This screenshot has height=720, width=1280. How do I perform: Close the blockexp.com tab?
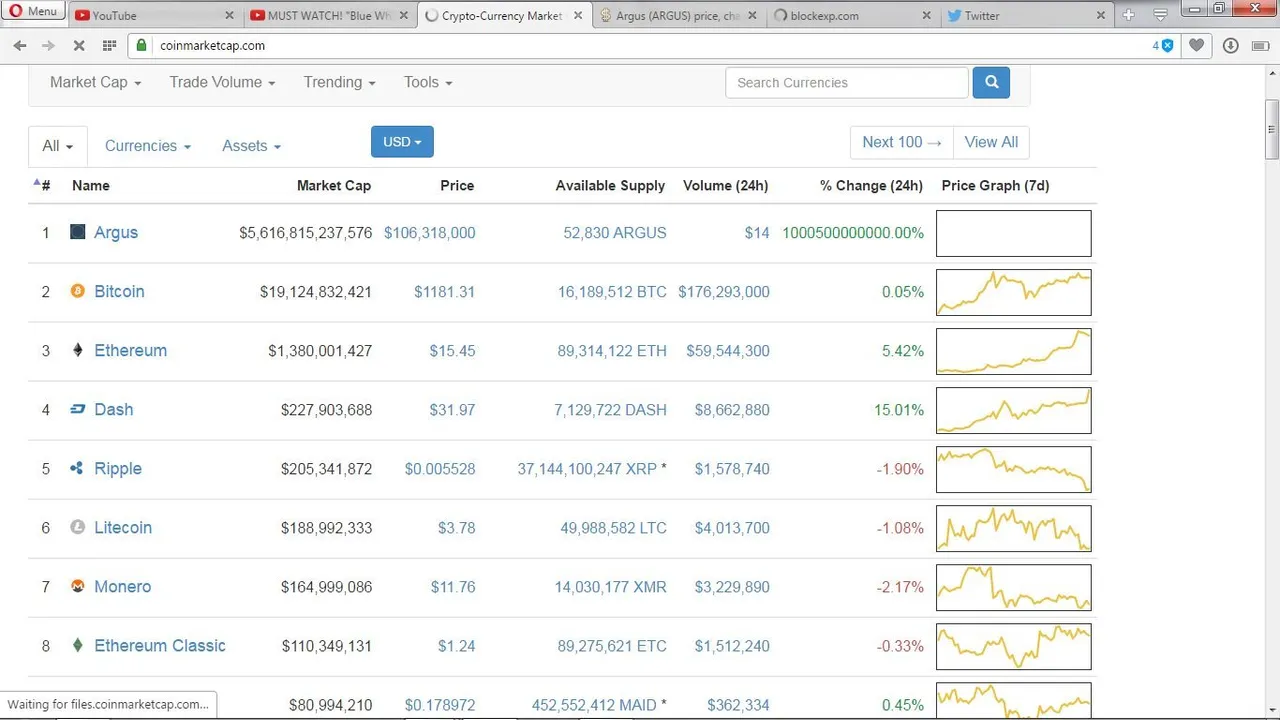coord(926,16)
